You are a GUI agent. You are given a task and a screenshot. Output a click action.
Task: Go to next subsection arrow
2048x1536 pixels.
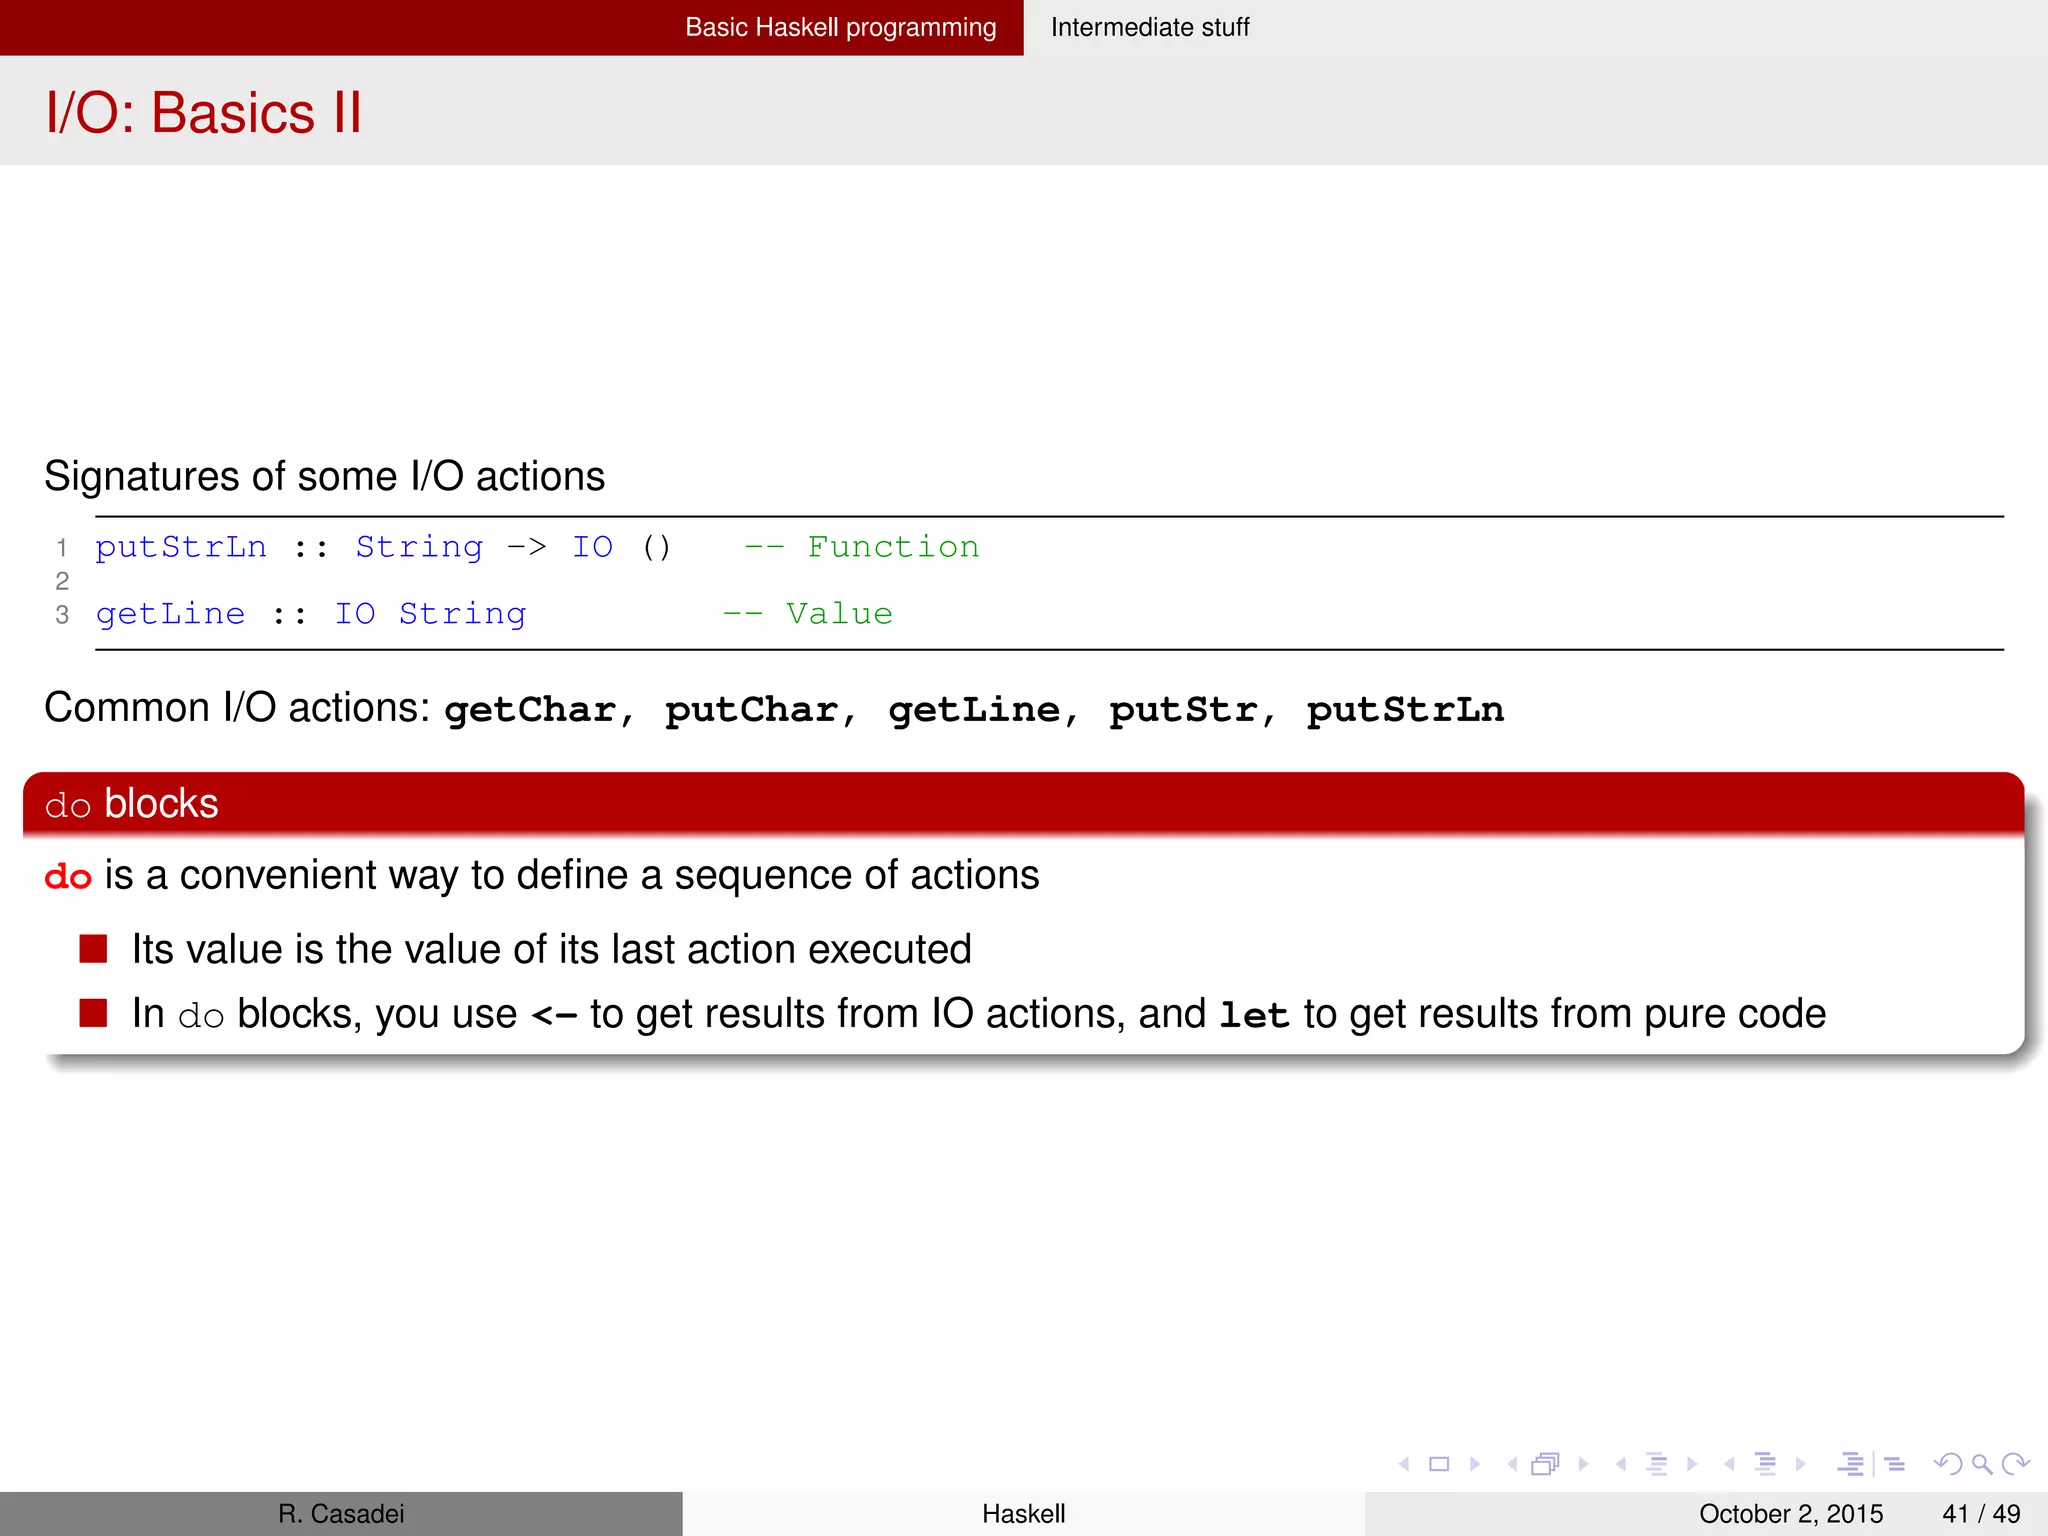coord(1692,1464)
